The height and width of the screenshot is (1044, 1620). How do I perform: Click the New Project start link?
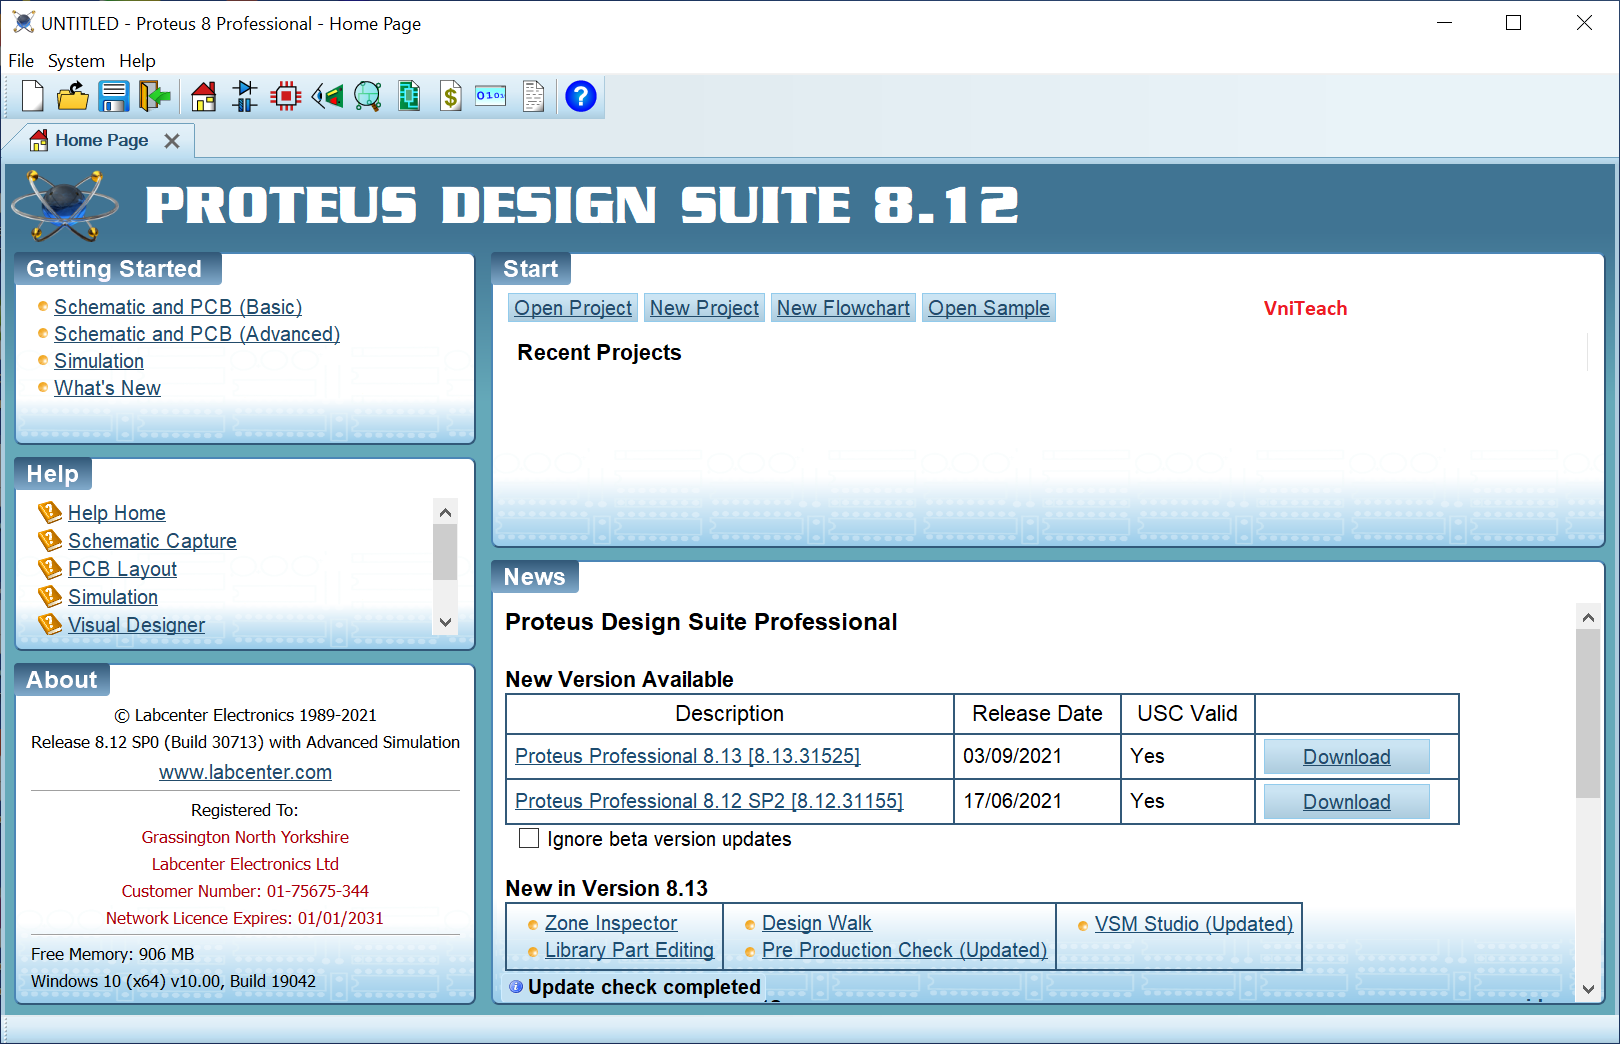[x=704, y=308]
